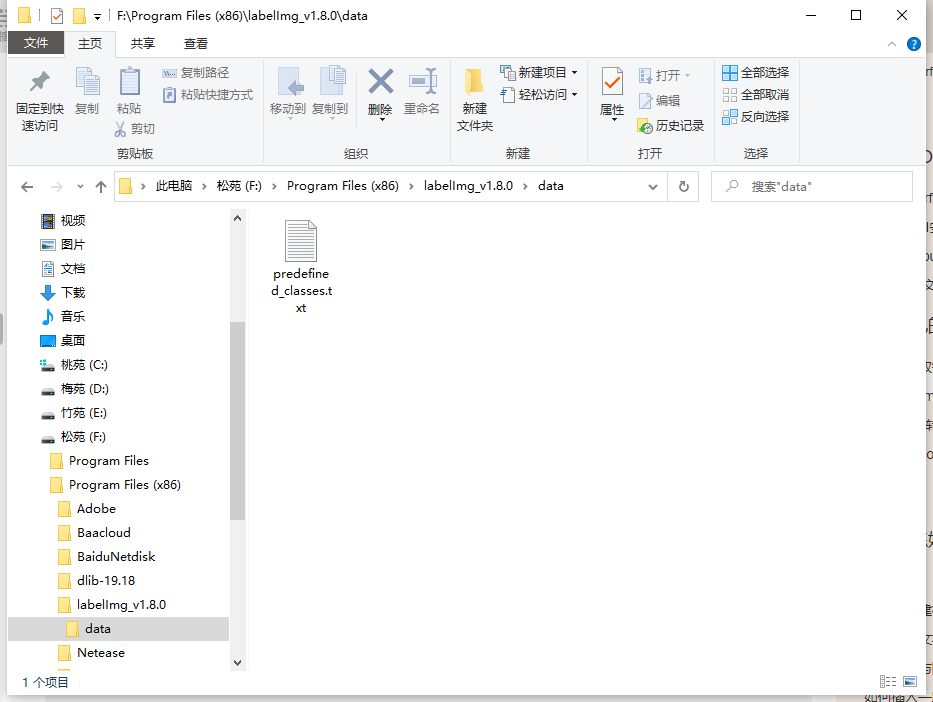Pin current folder to 快速访问
Image resolution: width=933 pixels, height=702 pixels.
38,96
